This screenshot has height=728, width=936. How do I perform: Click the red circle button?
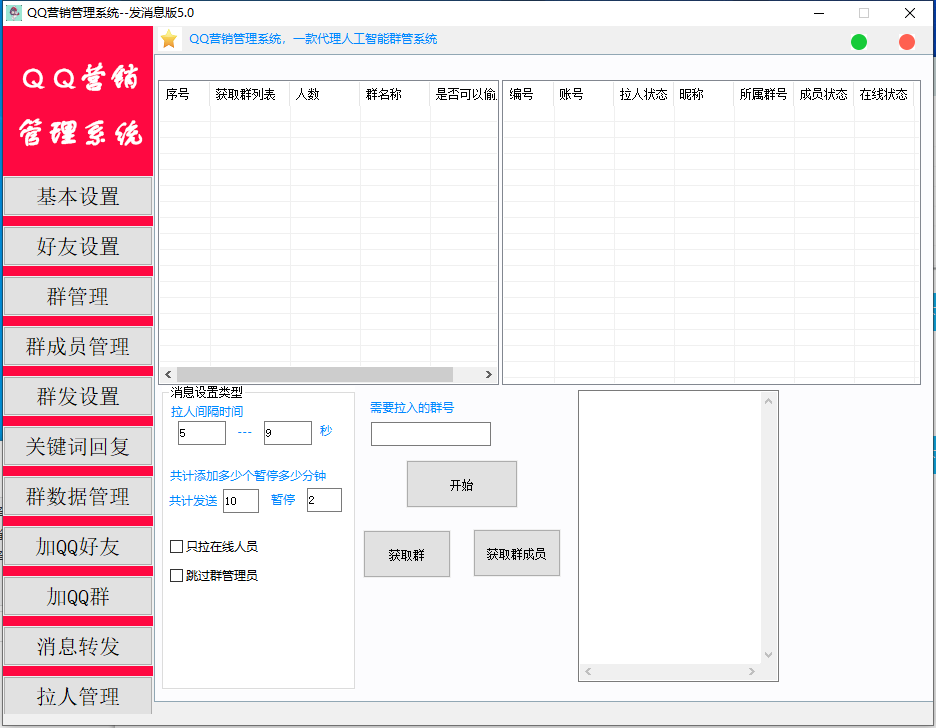906,42
